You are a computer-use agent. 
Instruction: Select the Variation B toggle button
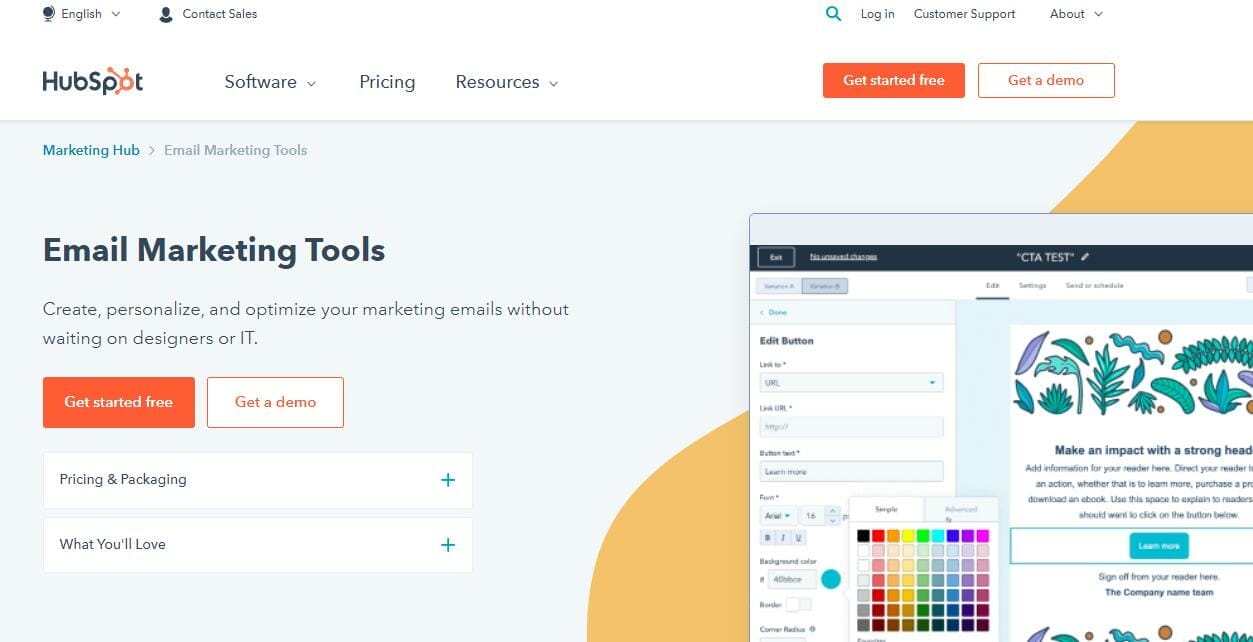825,286
